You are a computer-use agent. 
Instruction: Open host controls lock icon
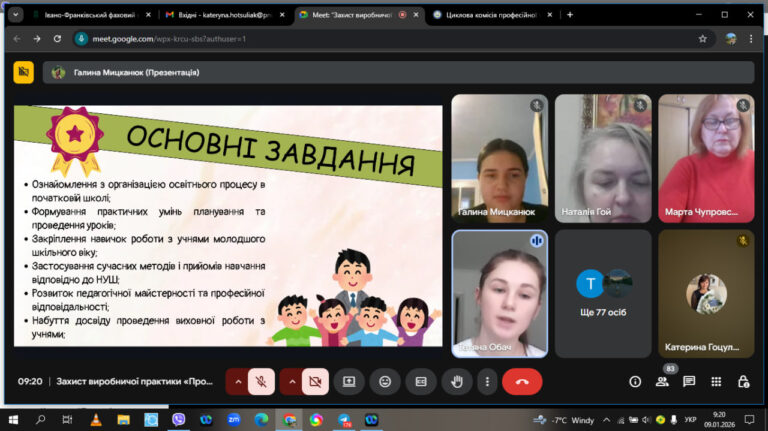[x=743, y=382]
